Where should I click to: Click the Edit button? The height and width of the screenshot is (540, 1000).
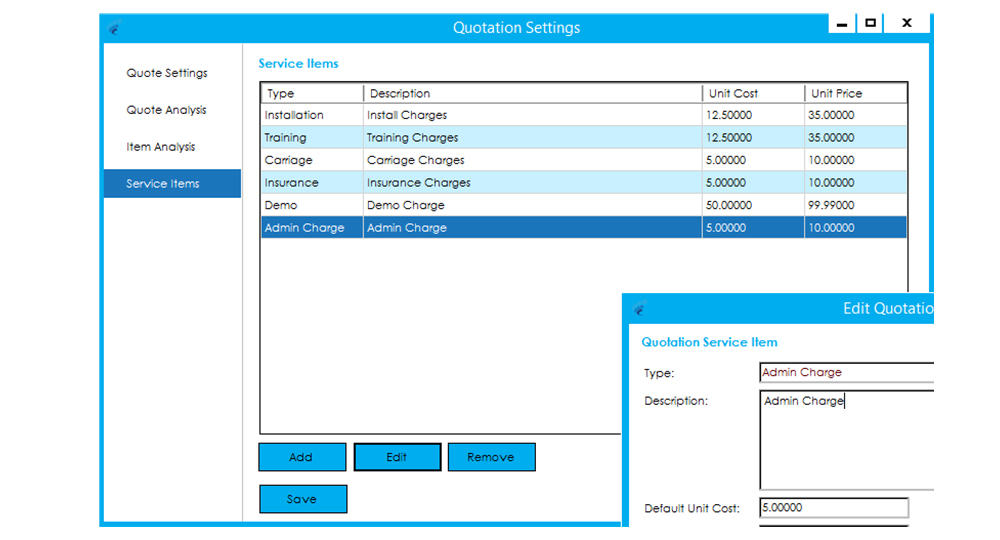397,457
